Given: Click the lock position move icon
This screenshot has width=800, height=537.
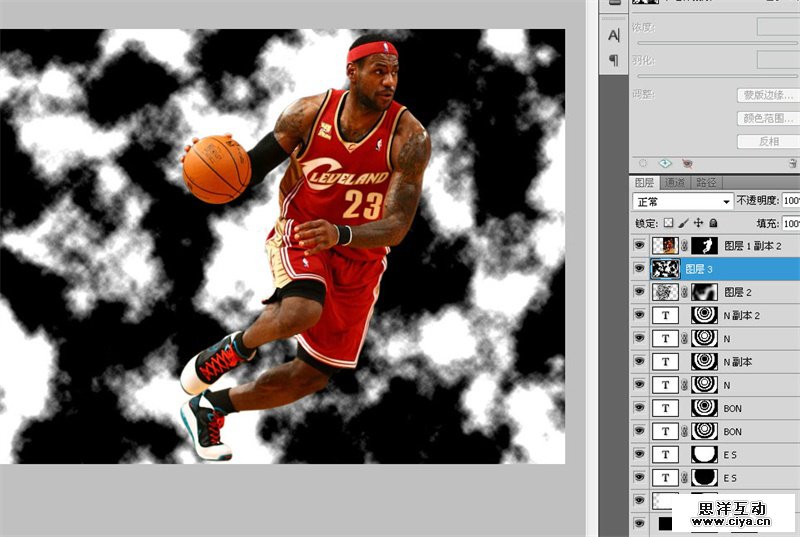Looking at the screenshot, I should (x=699, y=223).
